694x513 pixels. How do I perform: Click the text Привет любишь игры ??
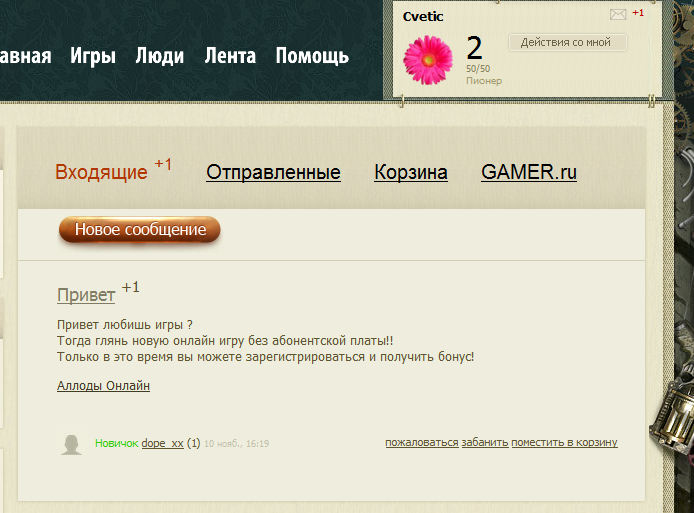click(125, 325)
